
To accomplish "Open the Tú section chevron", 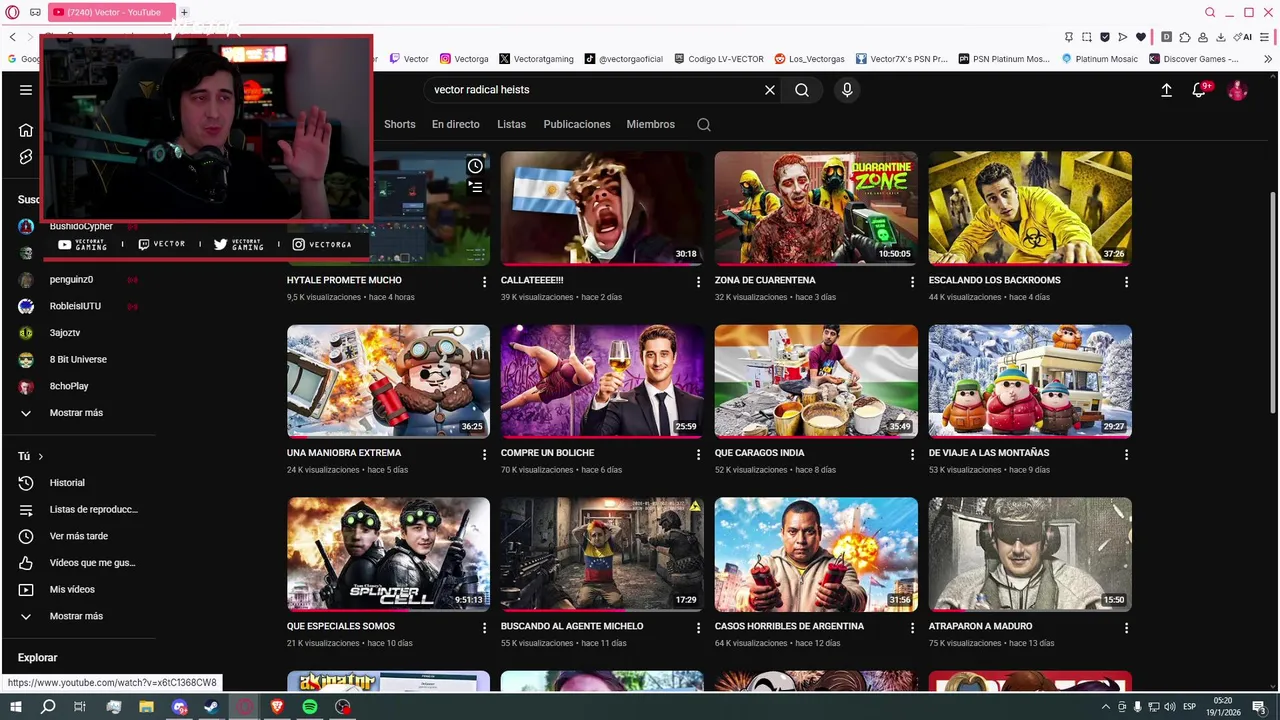I will pos(41,457).
